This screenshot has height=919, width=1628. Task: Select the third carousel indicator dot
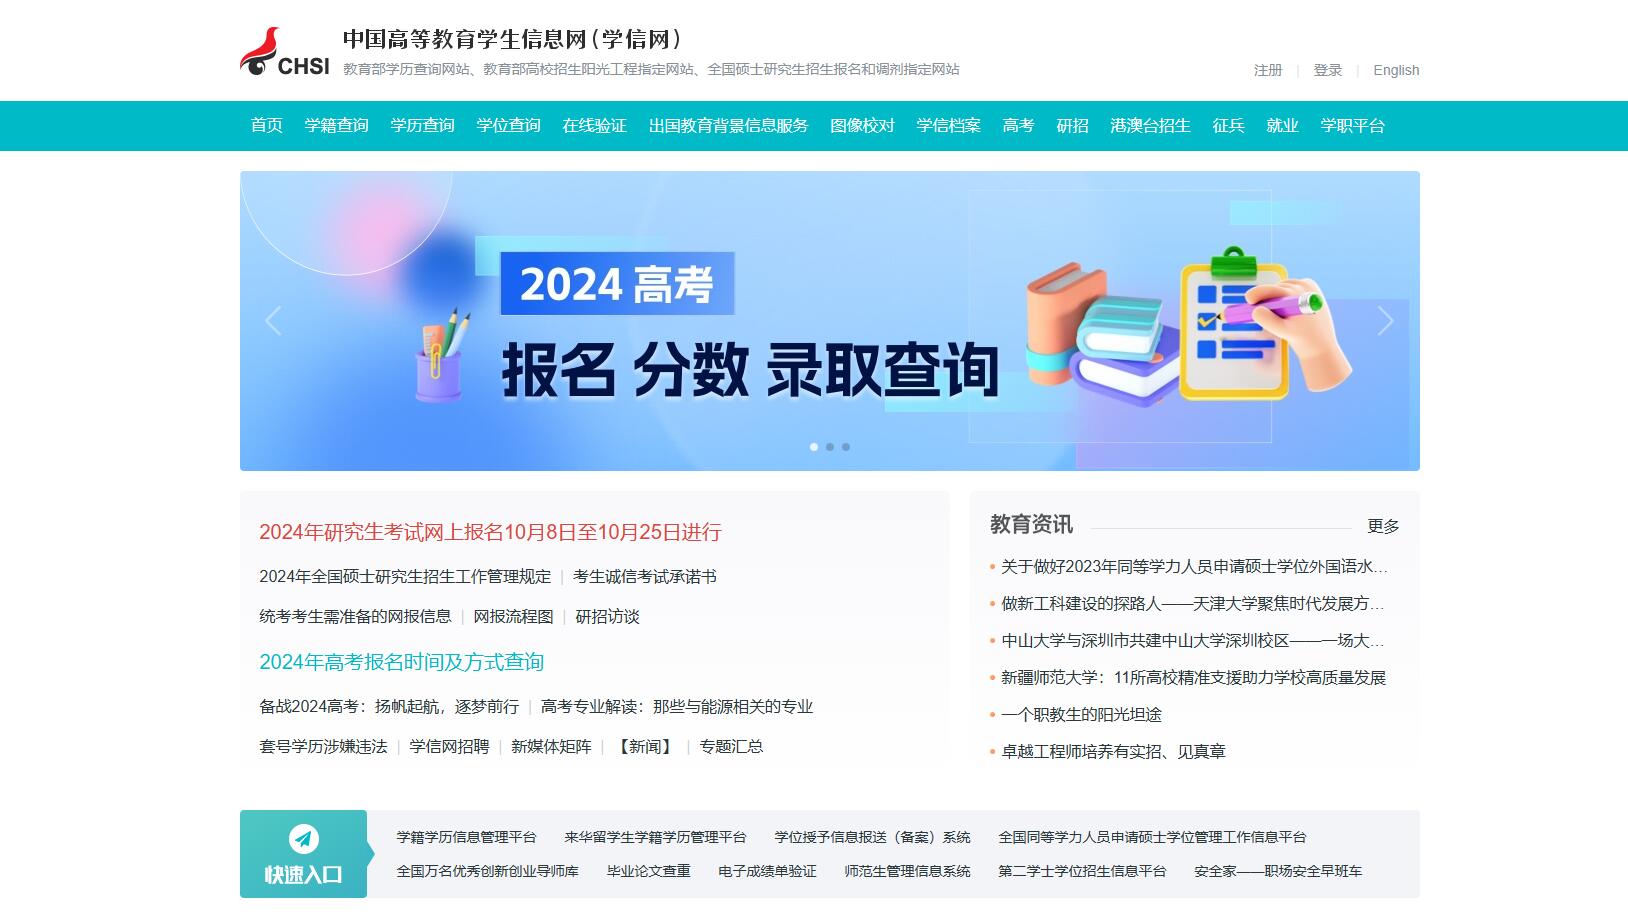[x=846, y=447]
